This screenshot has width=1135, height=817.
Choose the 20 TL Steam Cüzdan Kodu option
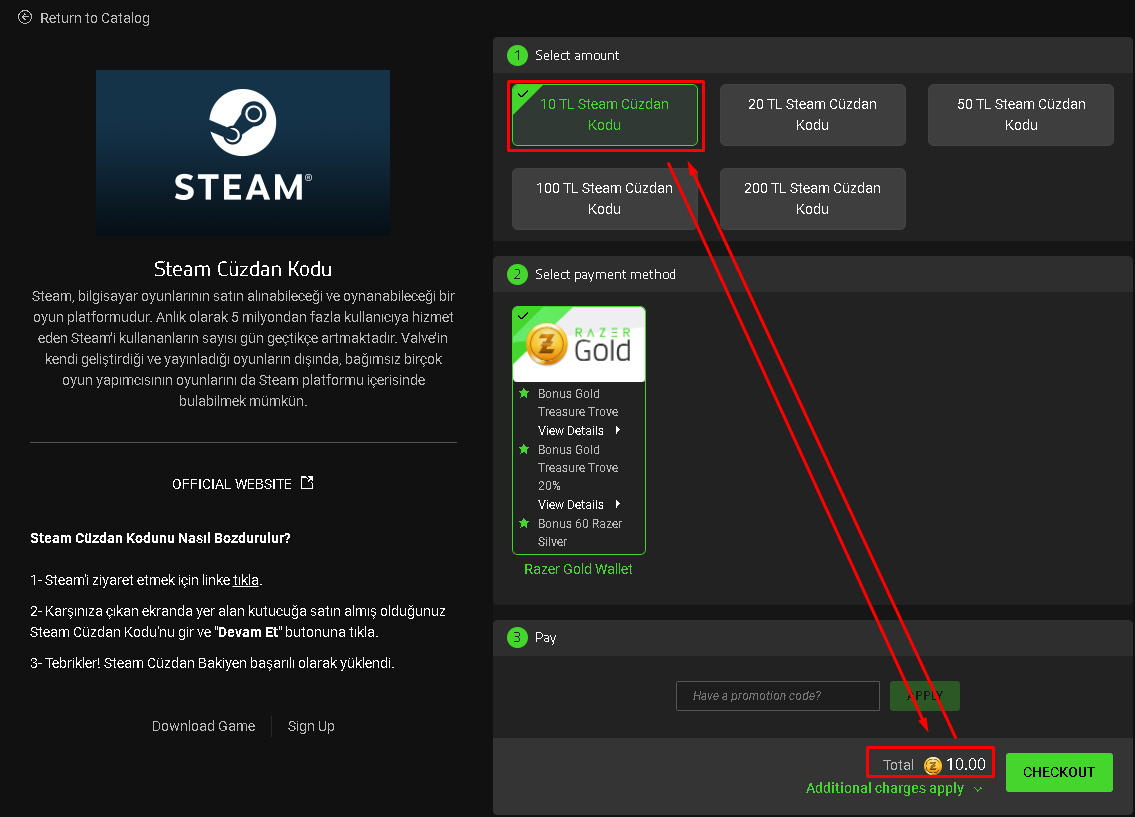[x=812, y=114]
